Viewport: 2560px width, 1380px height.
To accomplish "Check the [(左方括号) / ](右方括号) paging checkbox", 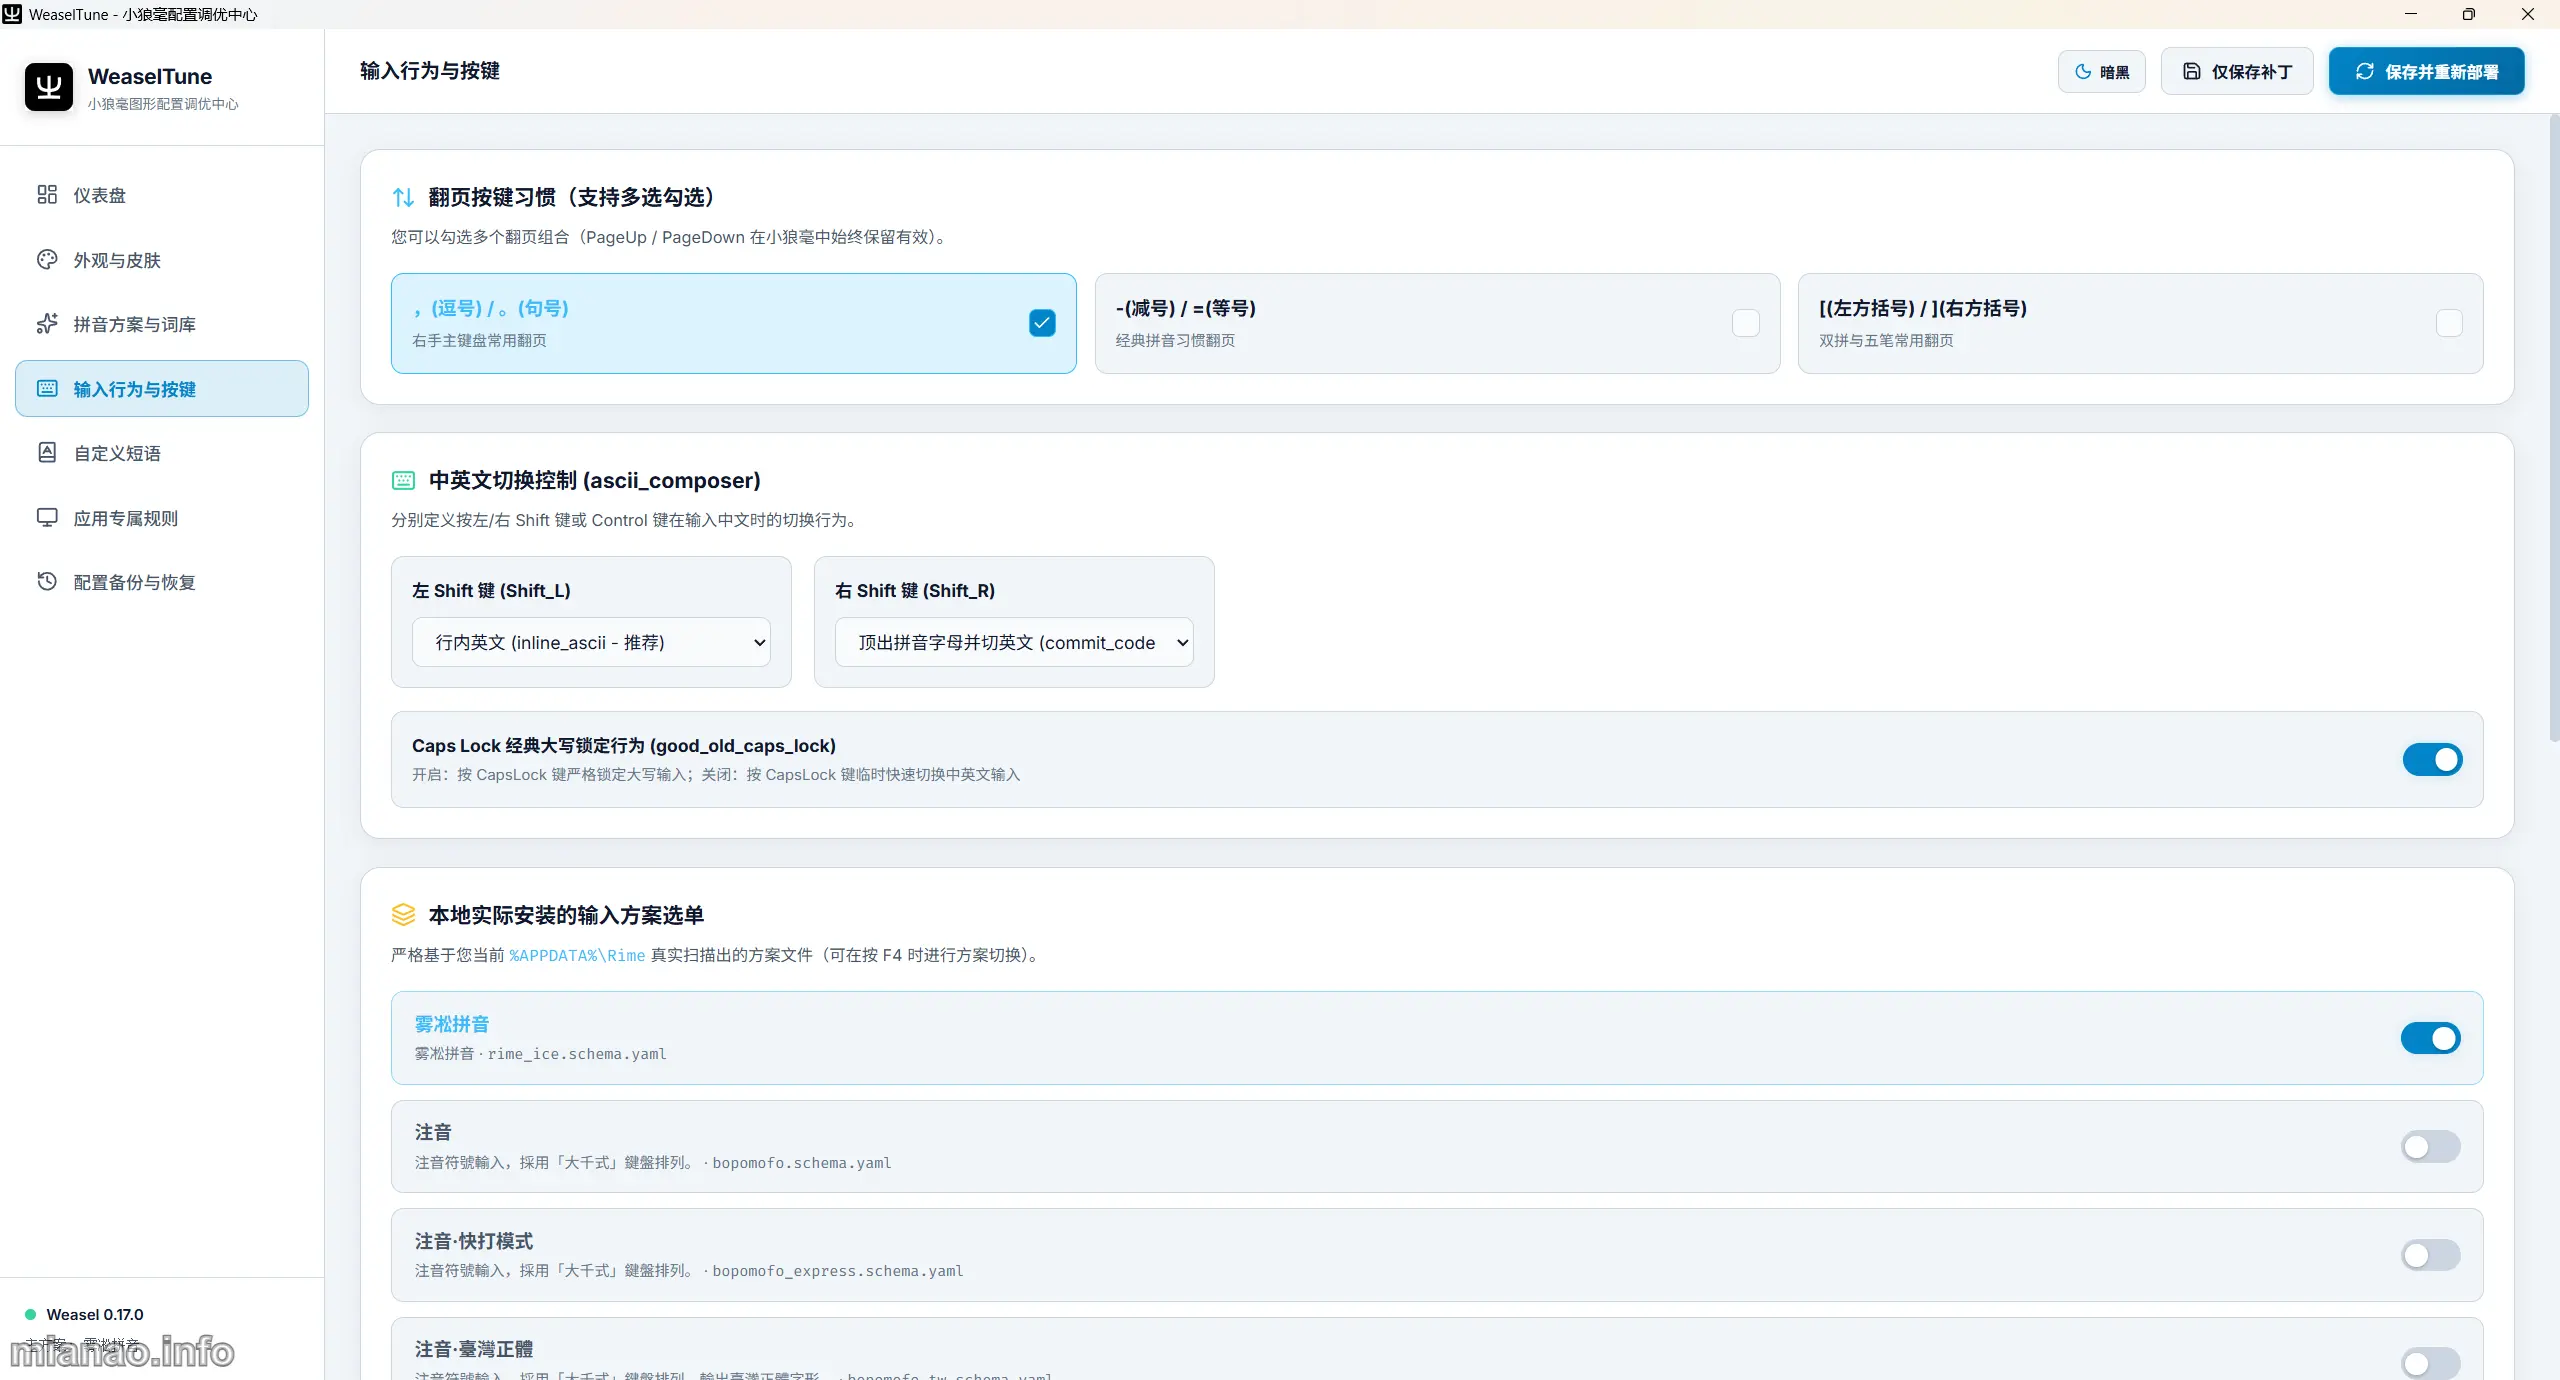I will pyautogui.click(x=2449, y=323).
